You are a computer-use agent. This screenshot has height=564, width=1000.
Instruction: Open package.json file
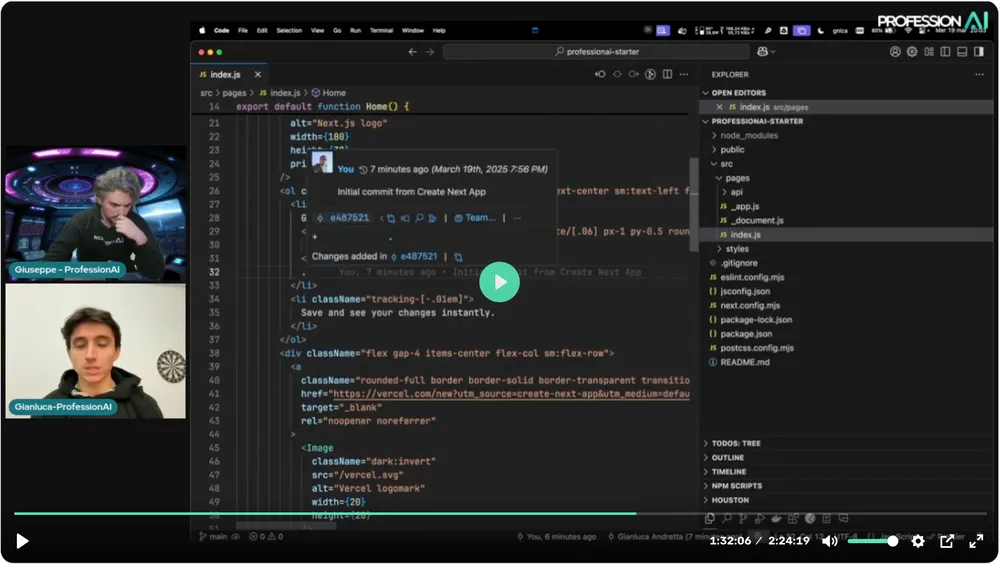[746, 334]
